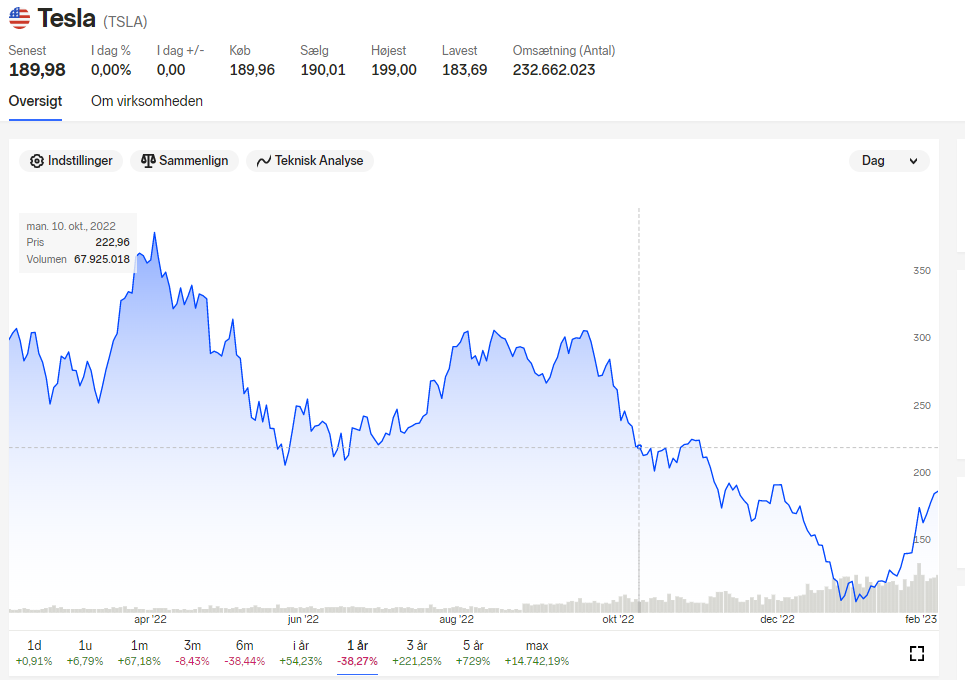Click the jun '22 axis label

(303, 619)
